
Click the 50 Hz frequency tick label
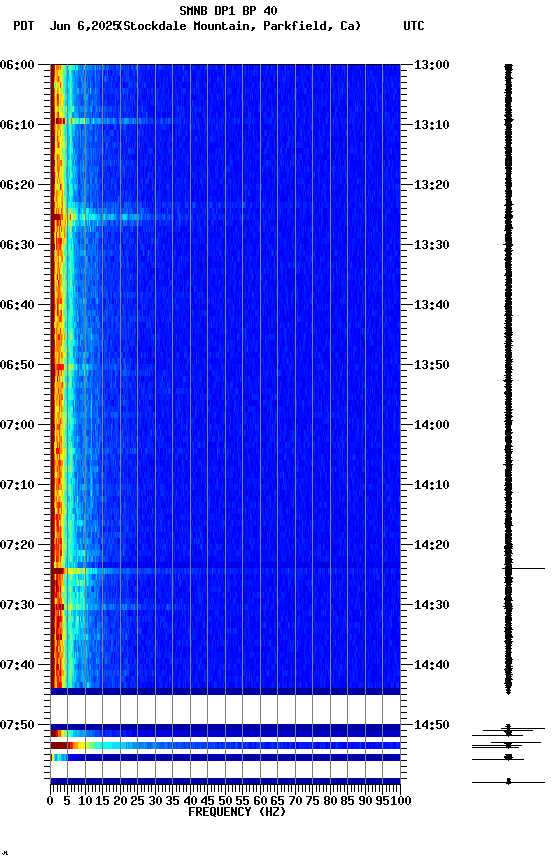click(x=225, y=801)
